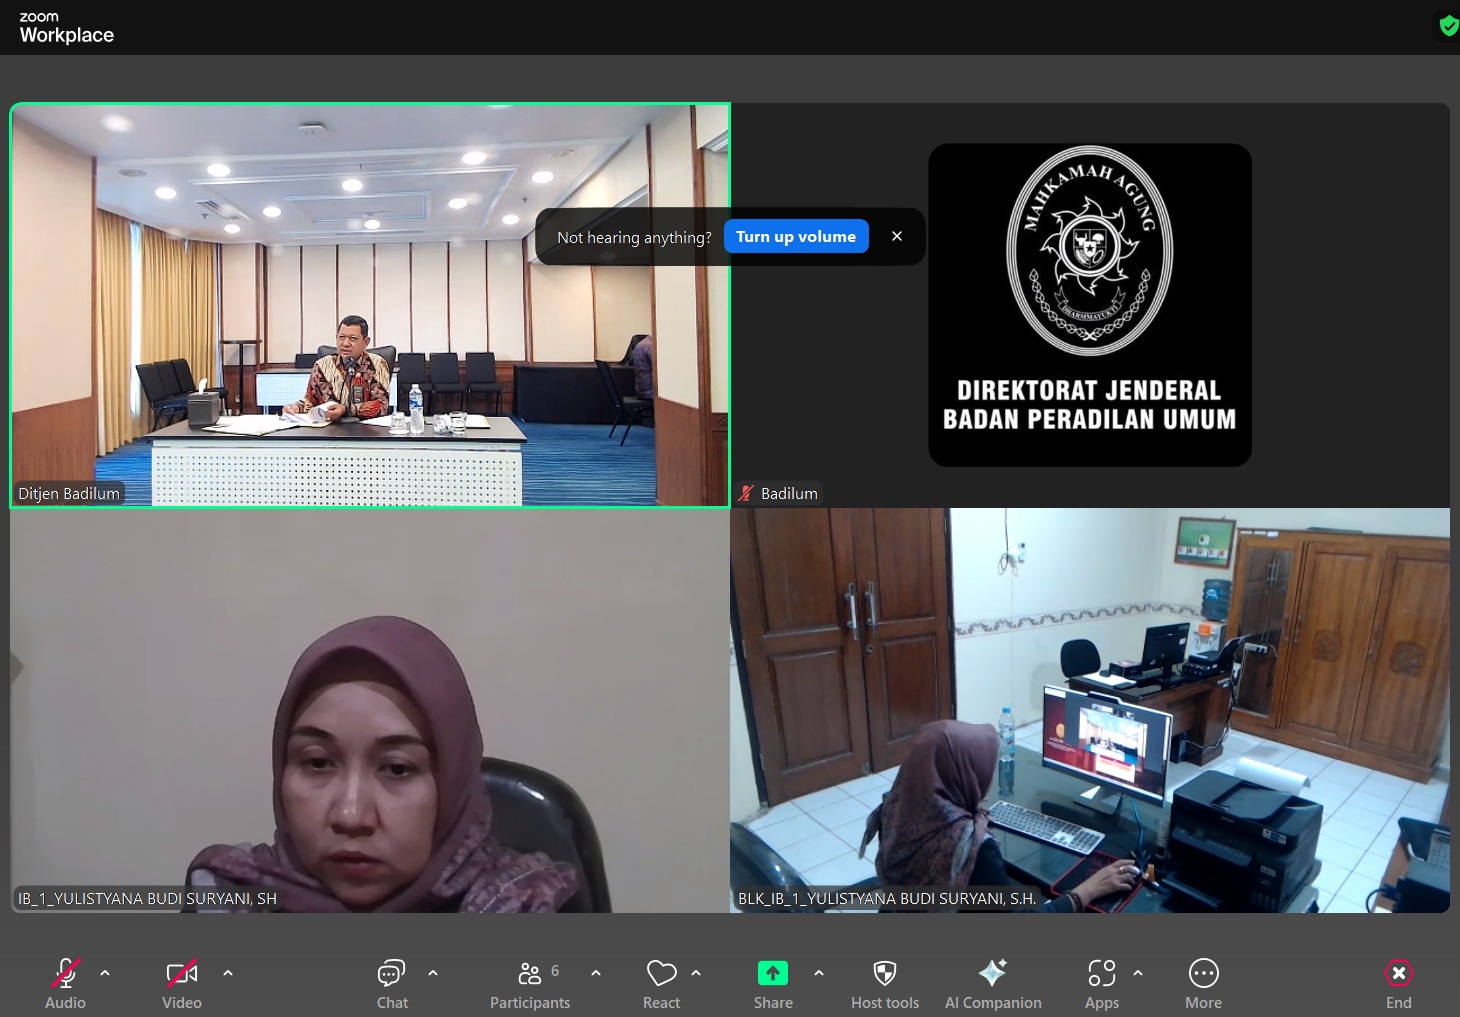Click the muted mic icon beside Badilum
The image size is (1460, 1017).
coord(746,493)
